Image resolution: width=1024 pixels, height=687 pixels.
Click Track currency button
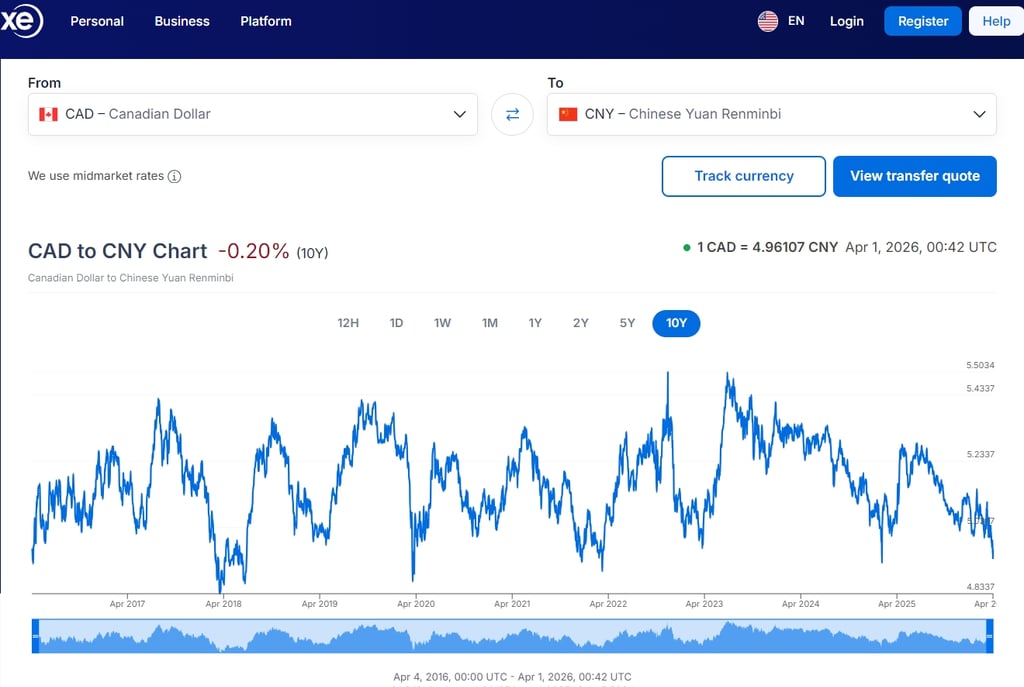click(x=744, y=176)
